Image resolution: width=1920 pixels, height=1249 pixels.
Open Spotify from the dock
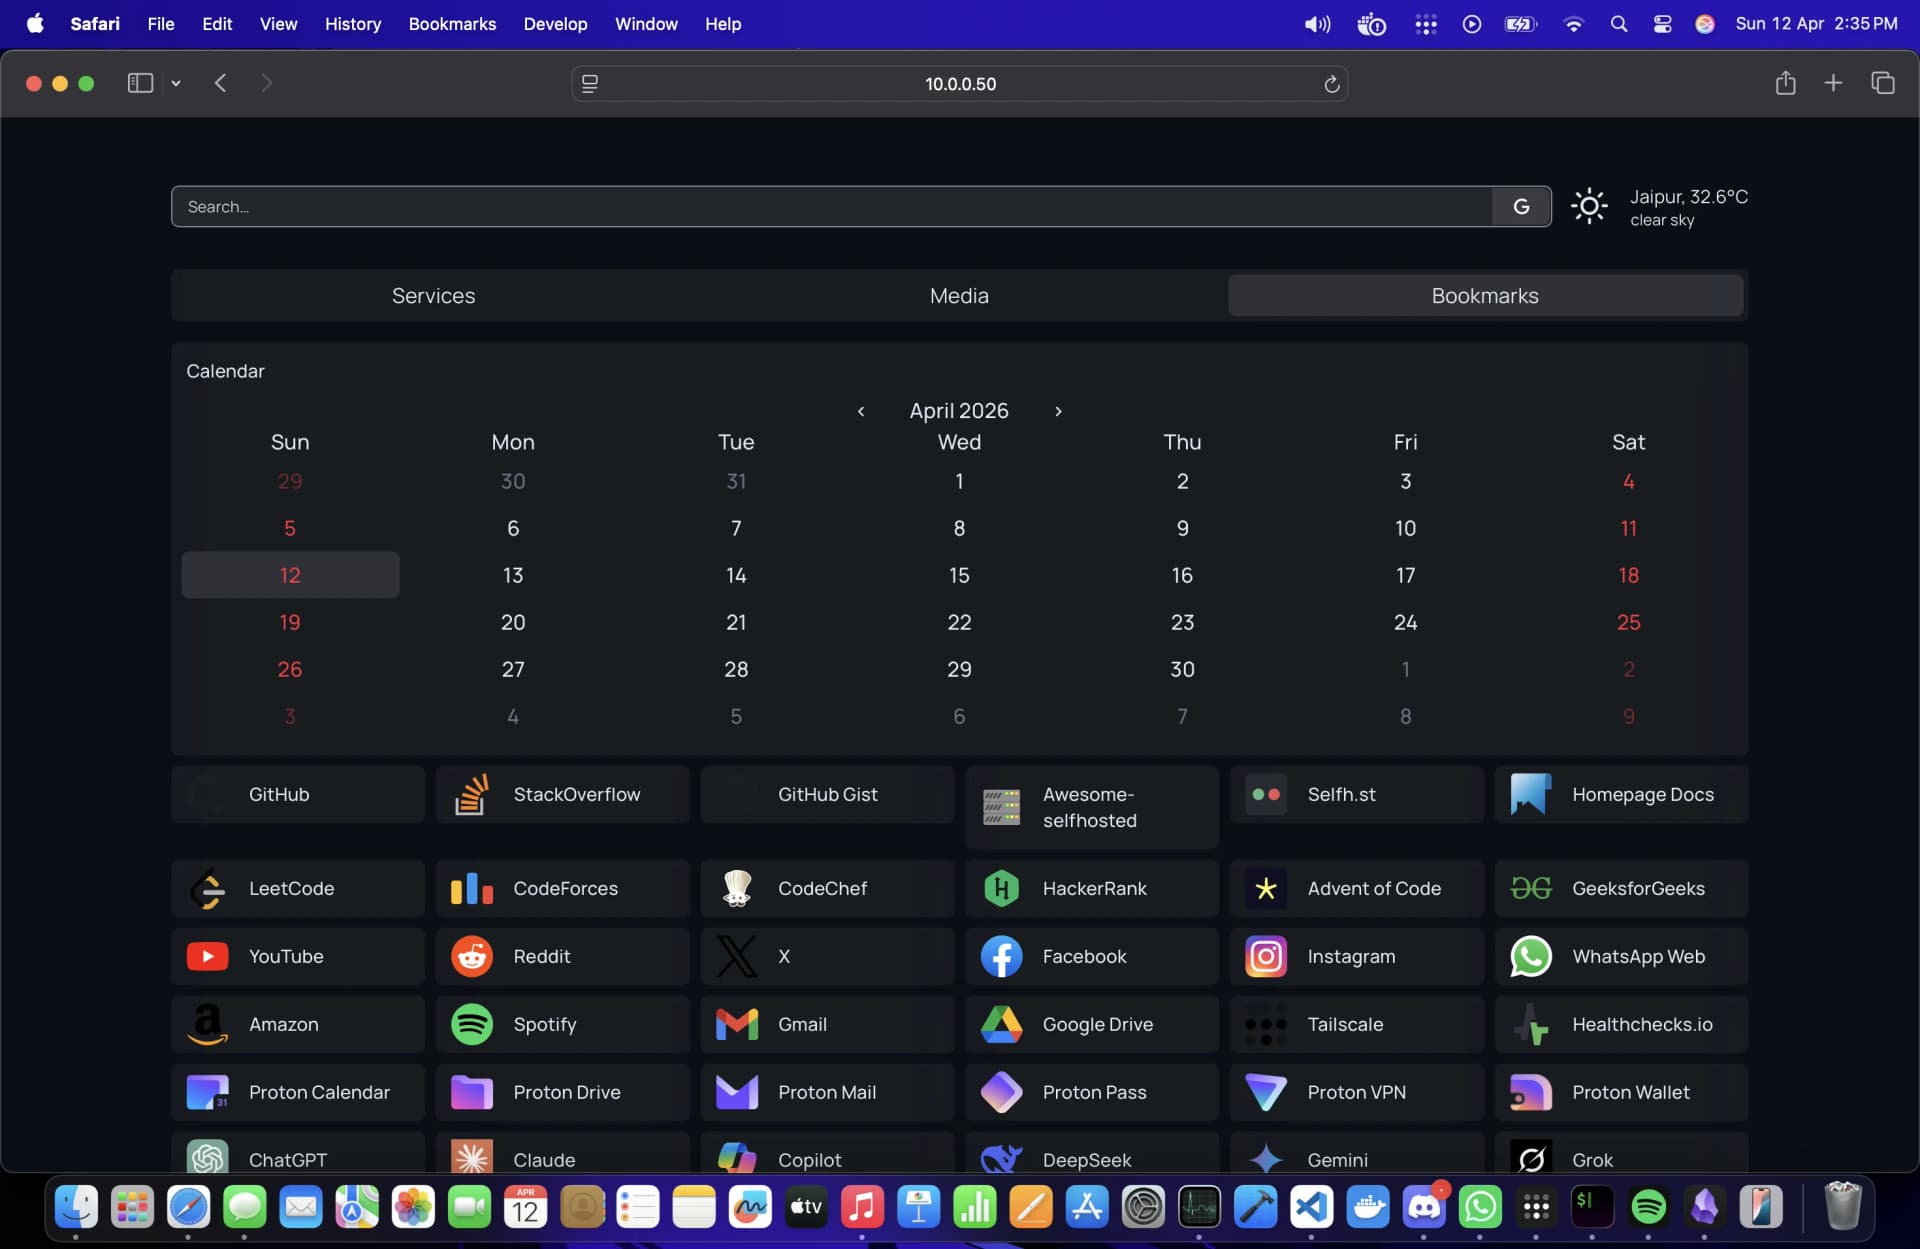(1649, 1207)
